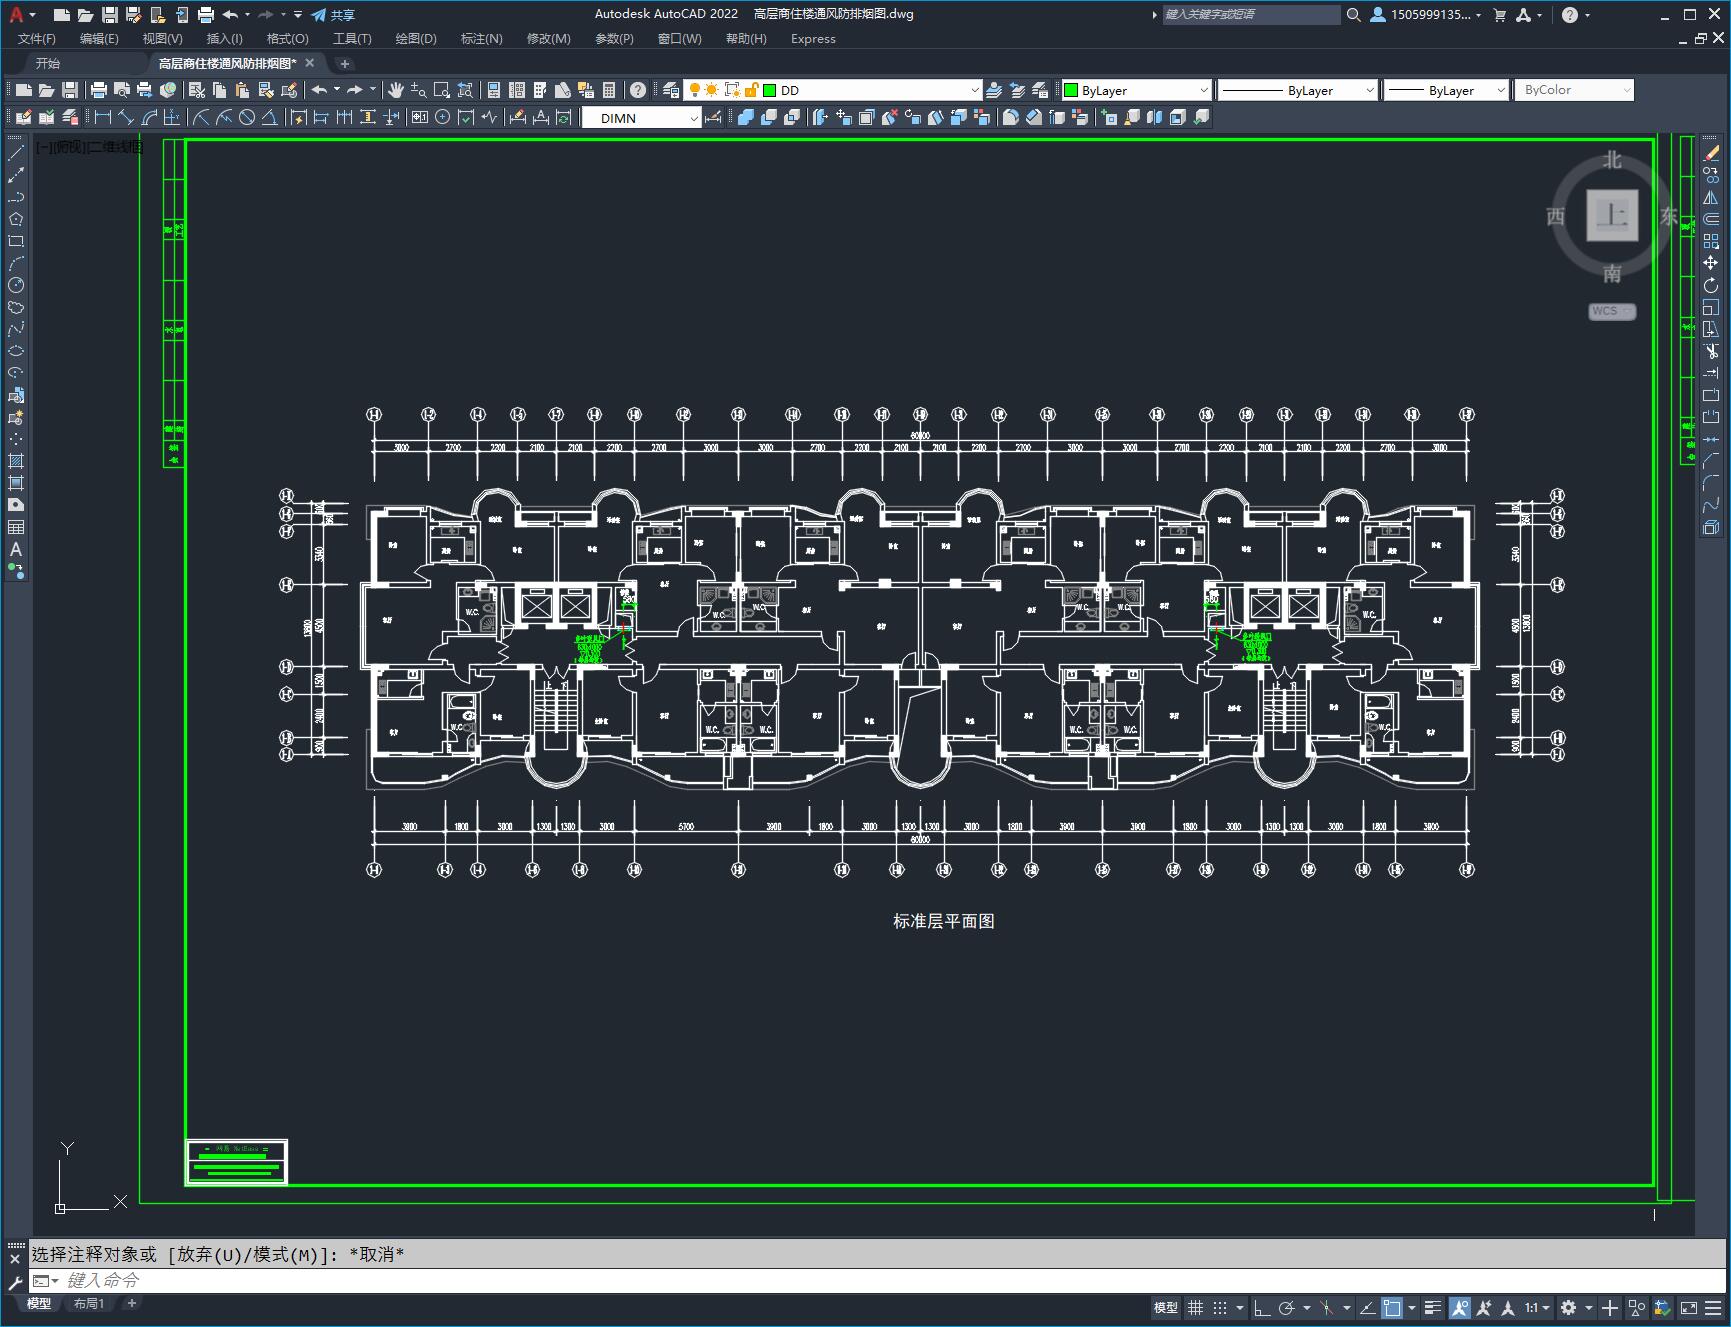Viewport: 1731px width, 1327px height.
Task: Click viewport label 俯视 in drawing area
Action: (x=70, y=147)
